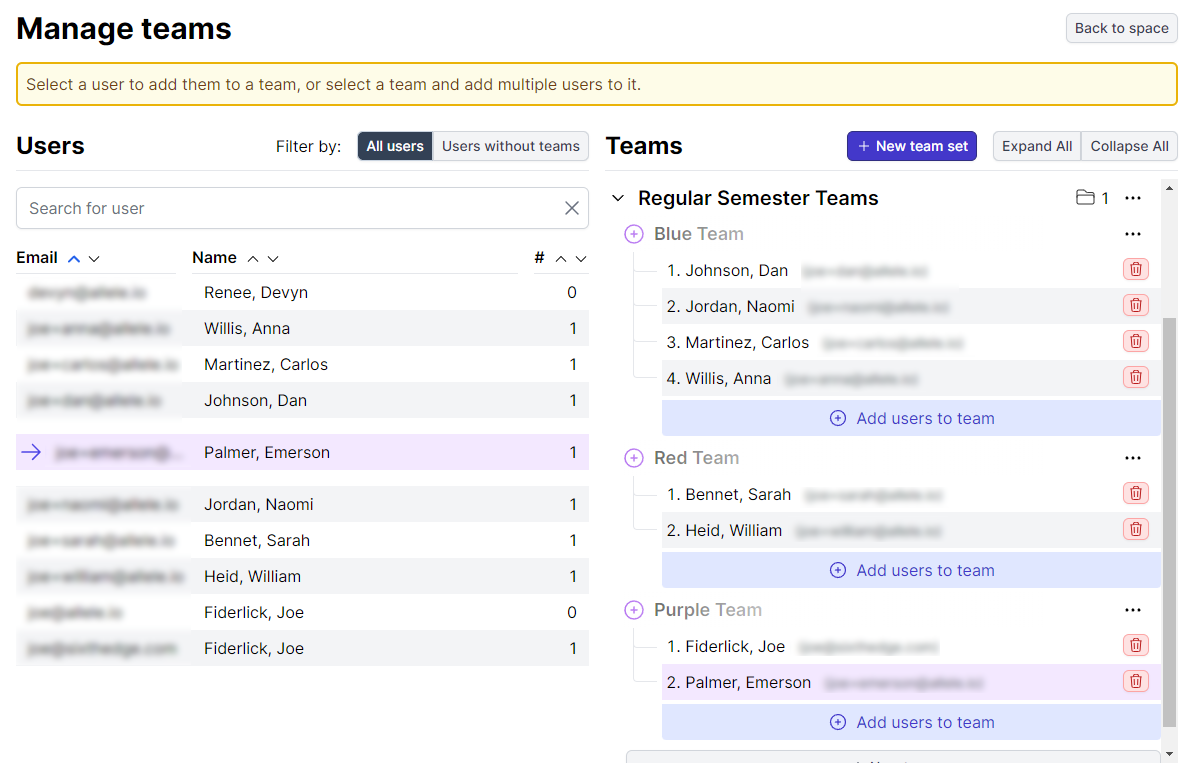Show only Users without teams
Viewport: 1192px width, 774px height.
(510, 146)
